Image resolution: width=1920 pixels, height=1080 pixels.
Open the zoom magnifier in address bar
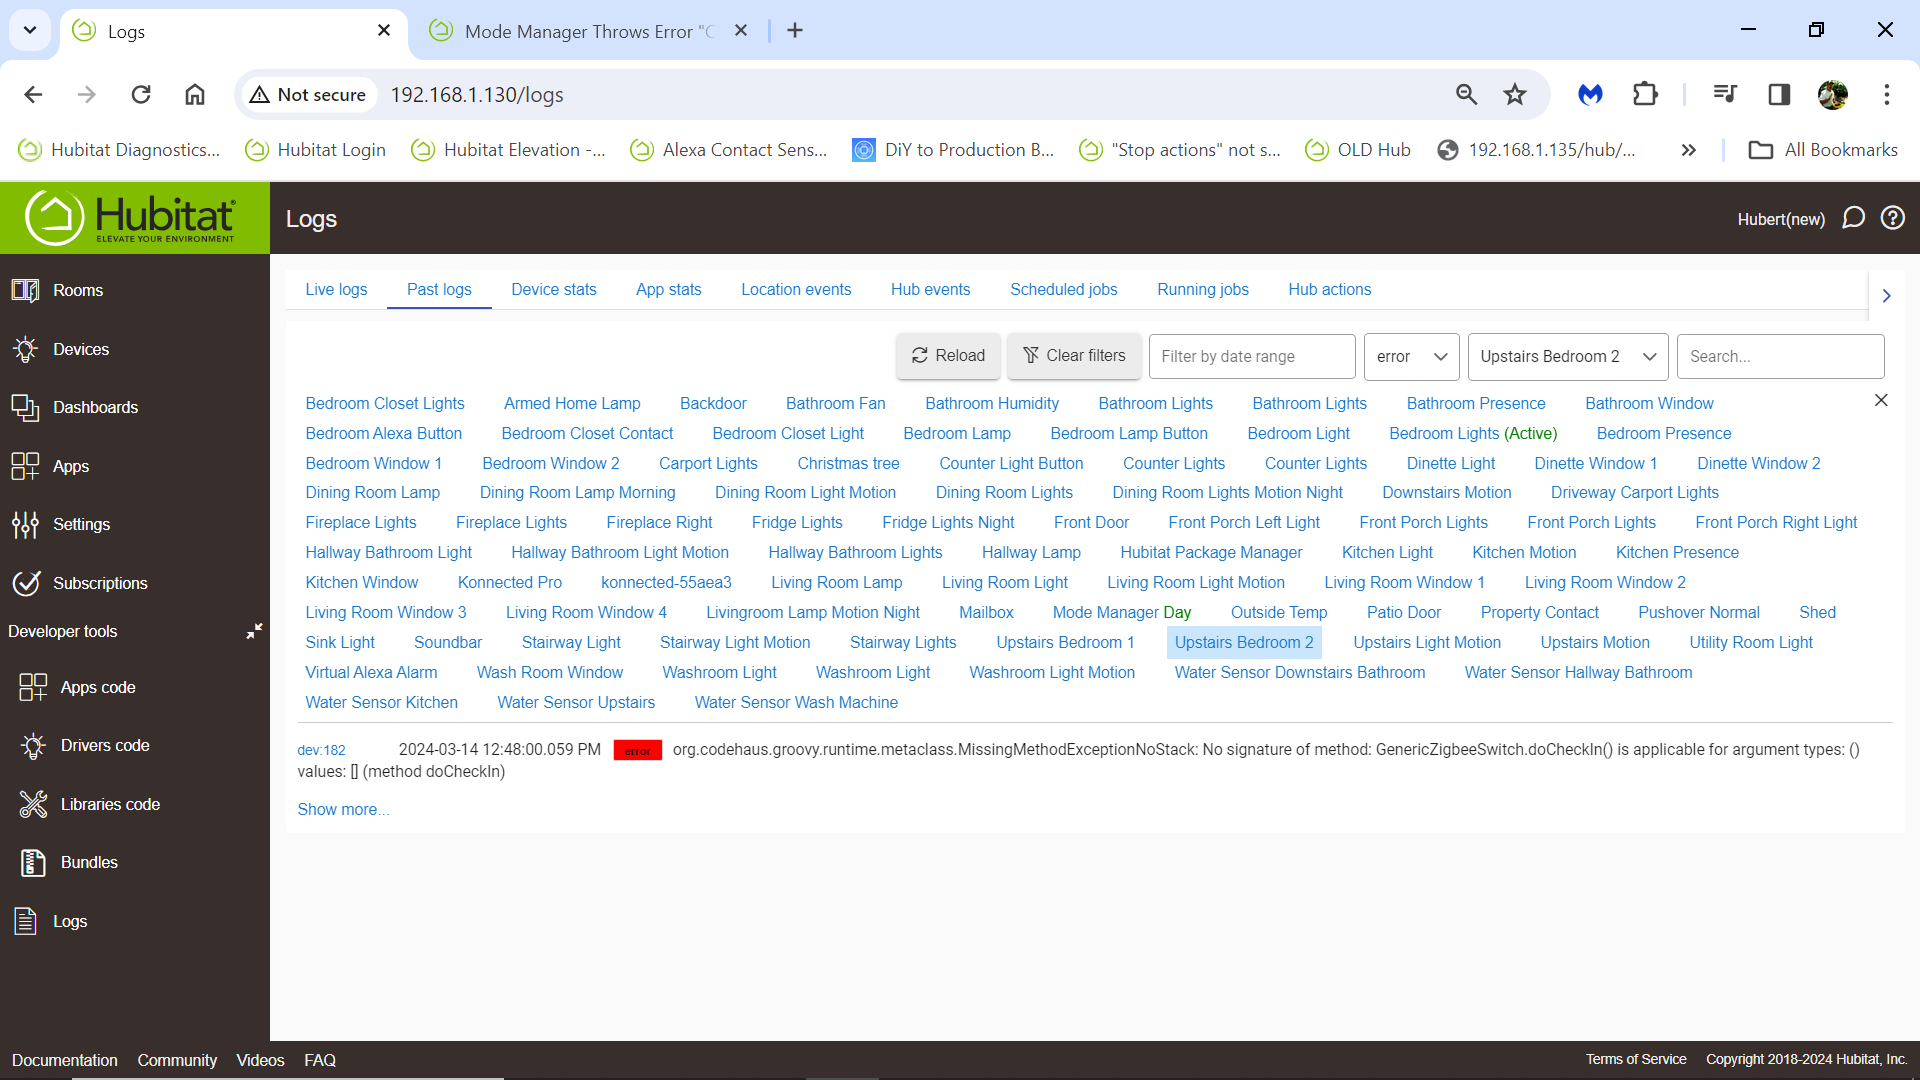click(1466, 94)
